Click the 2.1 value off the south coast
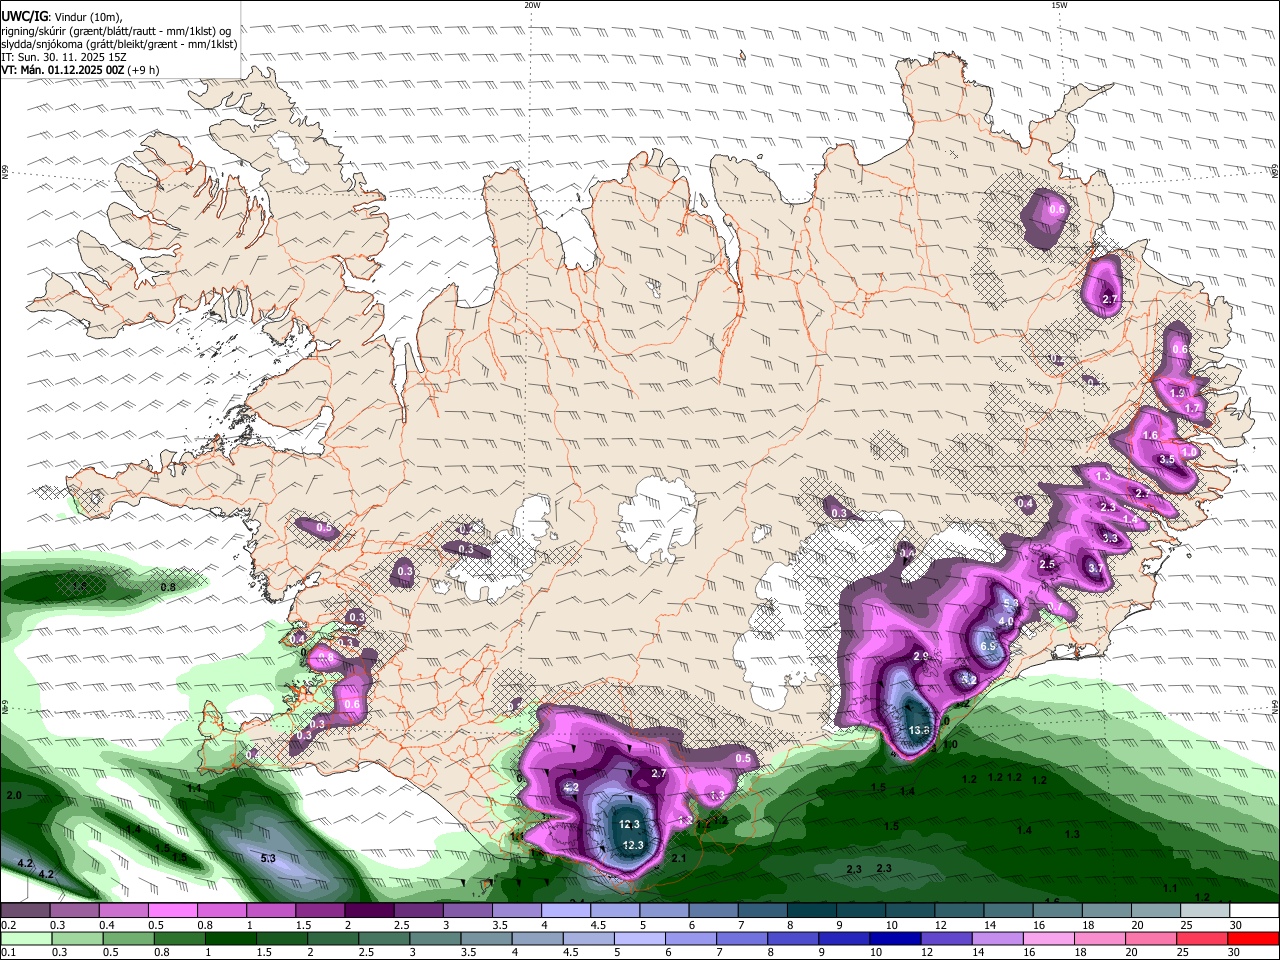The height and width of the screenshot is (960, 1280). pyautogui.click(x=678, y=858)
